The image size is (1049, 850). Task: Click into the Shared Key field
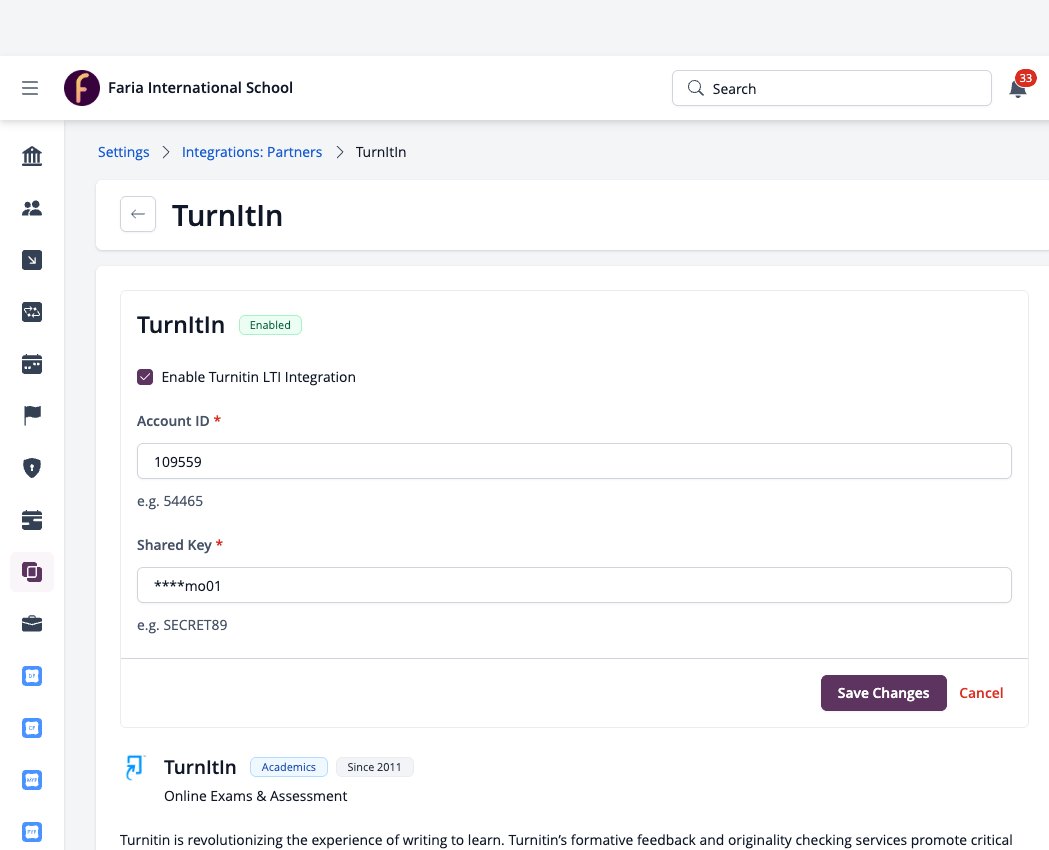tap(574, 585)
